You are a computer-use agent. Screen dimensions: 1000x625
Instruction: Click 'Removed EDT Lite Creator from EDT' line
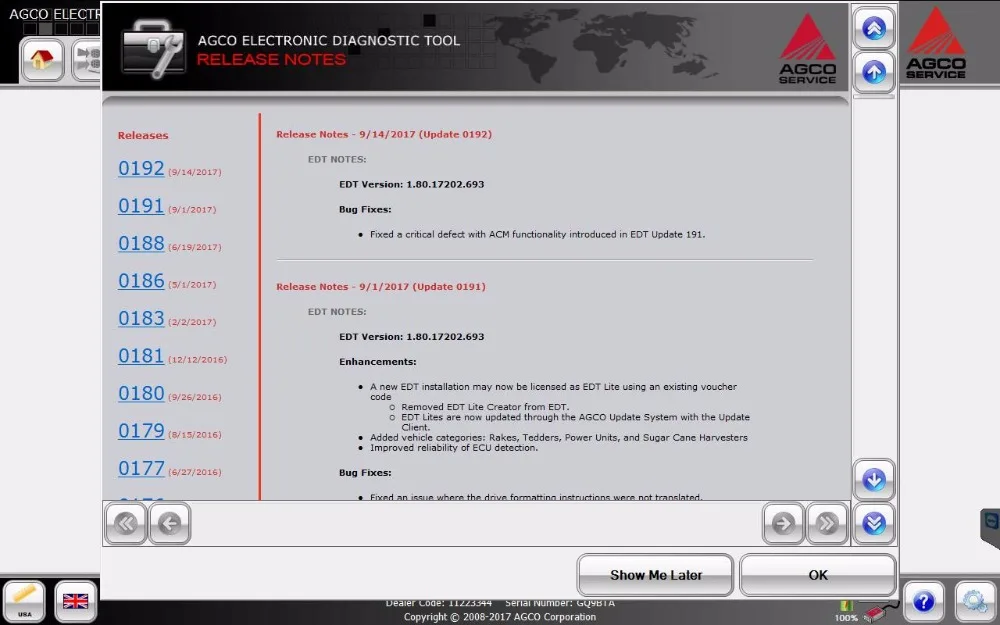[x=485, y=407]
